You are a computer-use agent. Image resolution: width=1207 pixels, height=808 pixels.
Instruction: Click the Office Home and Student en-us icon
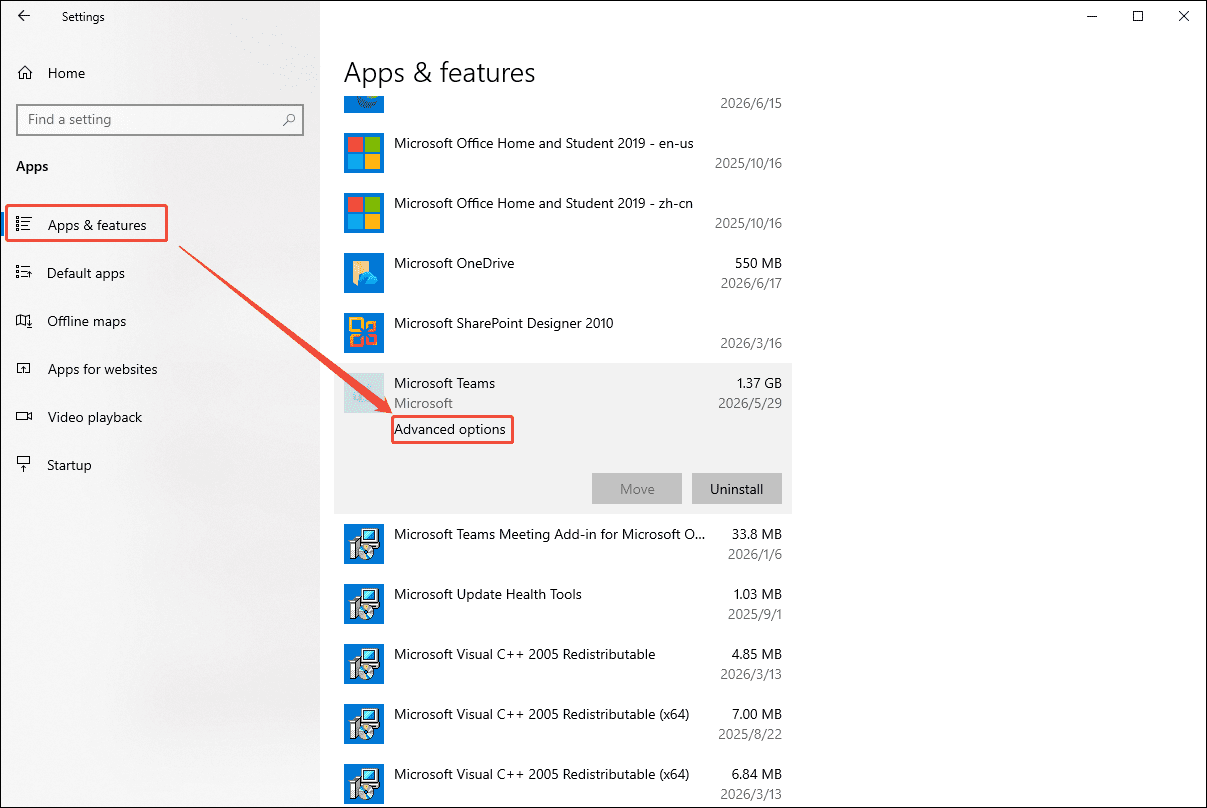pos(364,153)
